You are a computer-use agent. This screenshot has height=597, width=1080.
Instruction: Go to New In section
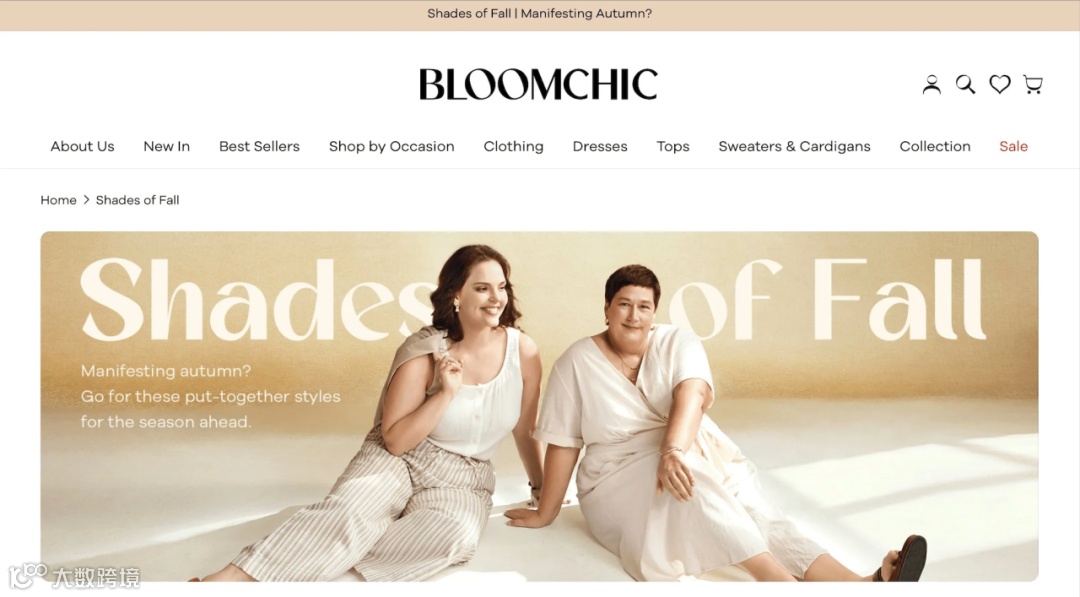(167, 146)
